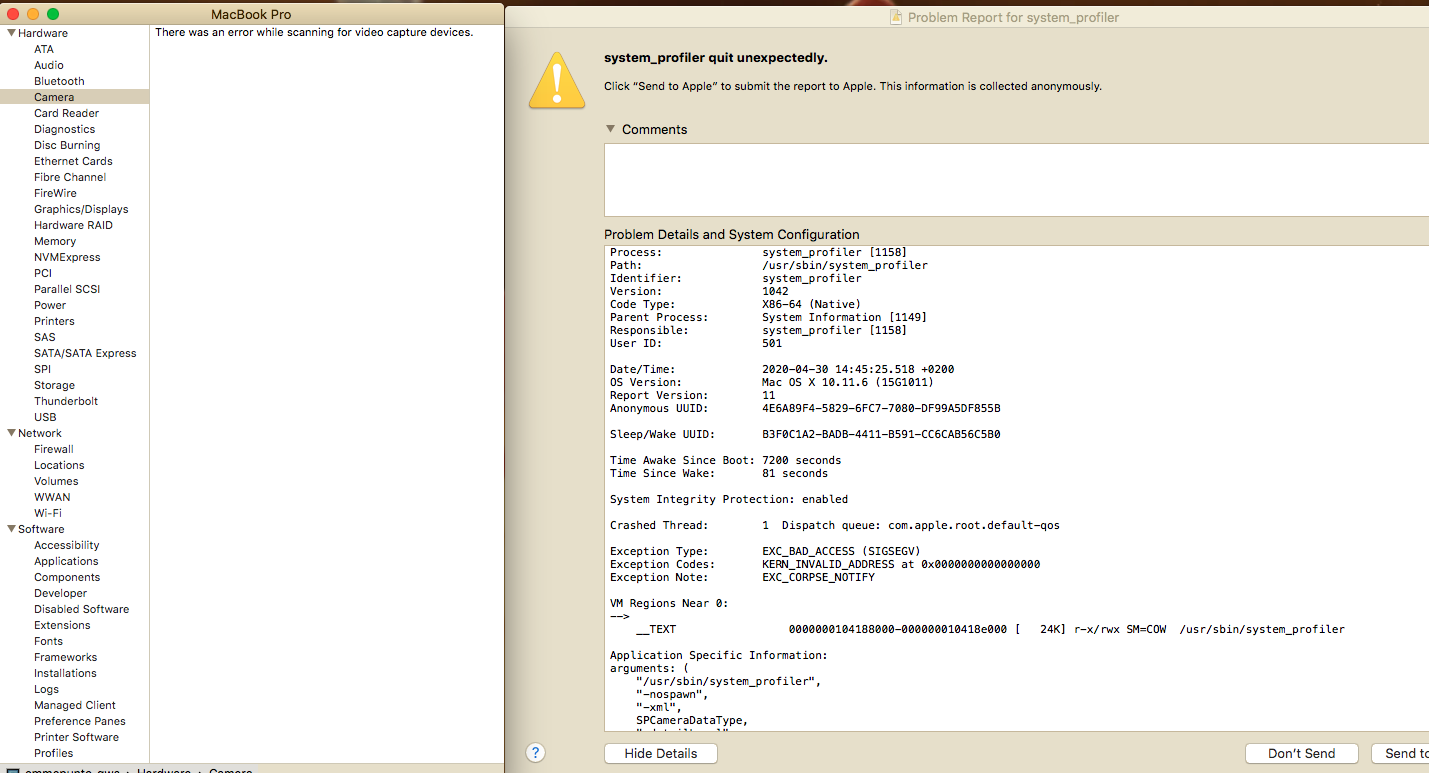Select Bluetooth in the sidebar

click(x=59, y=81)
